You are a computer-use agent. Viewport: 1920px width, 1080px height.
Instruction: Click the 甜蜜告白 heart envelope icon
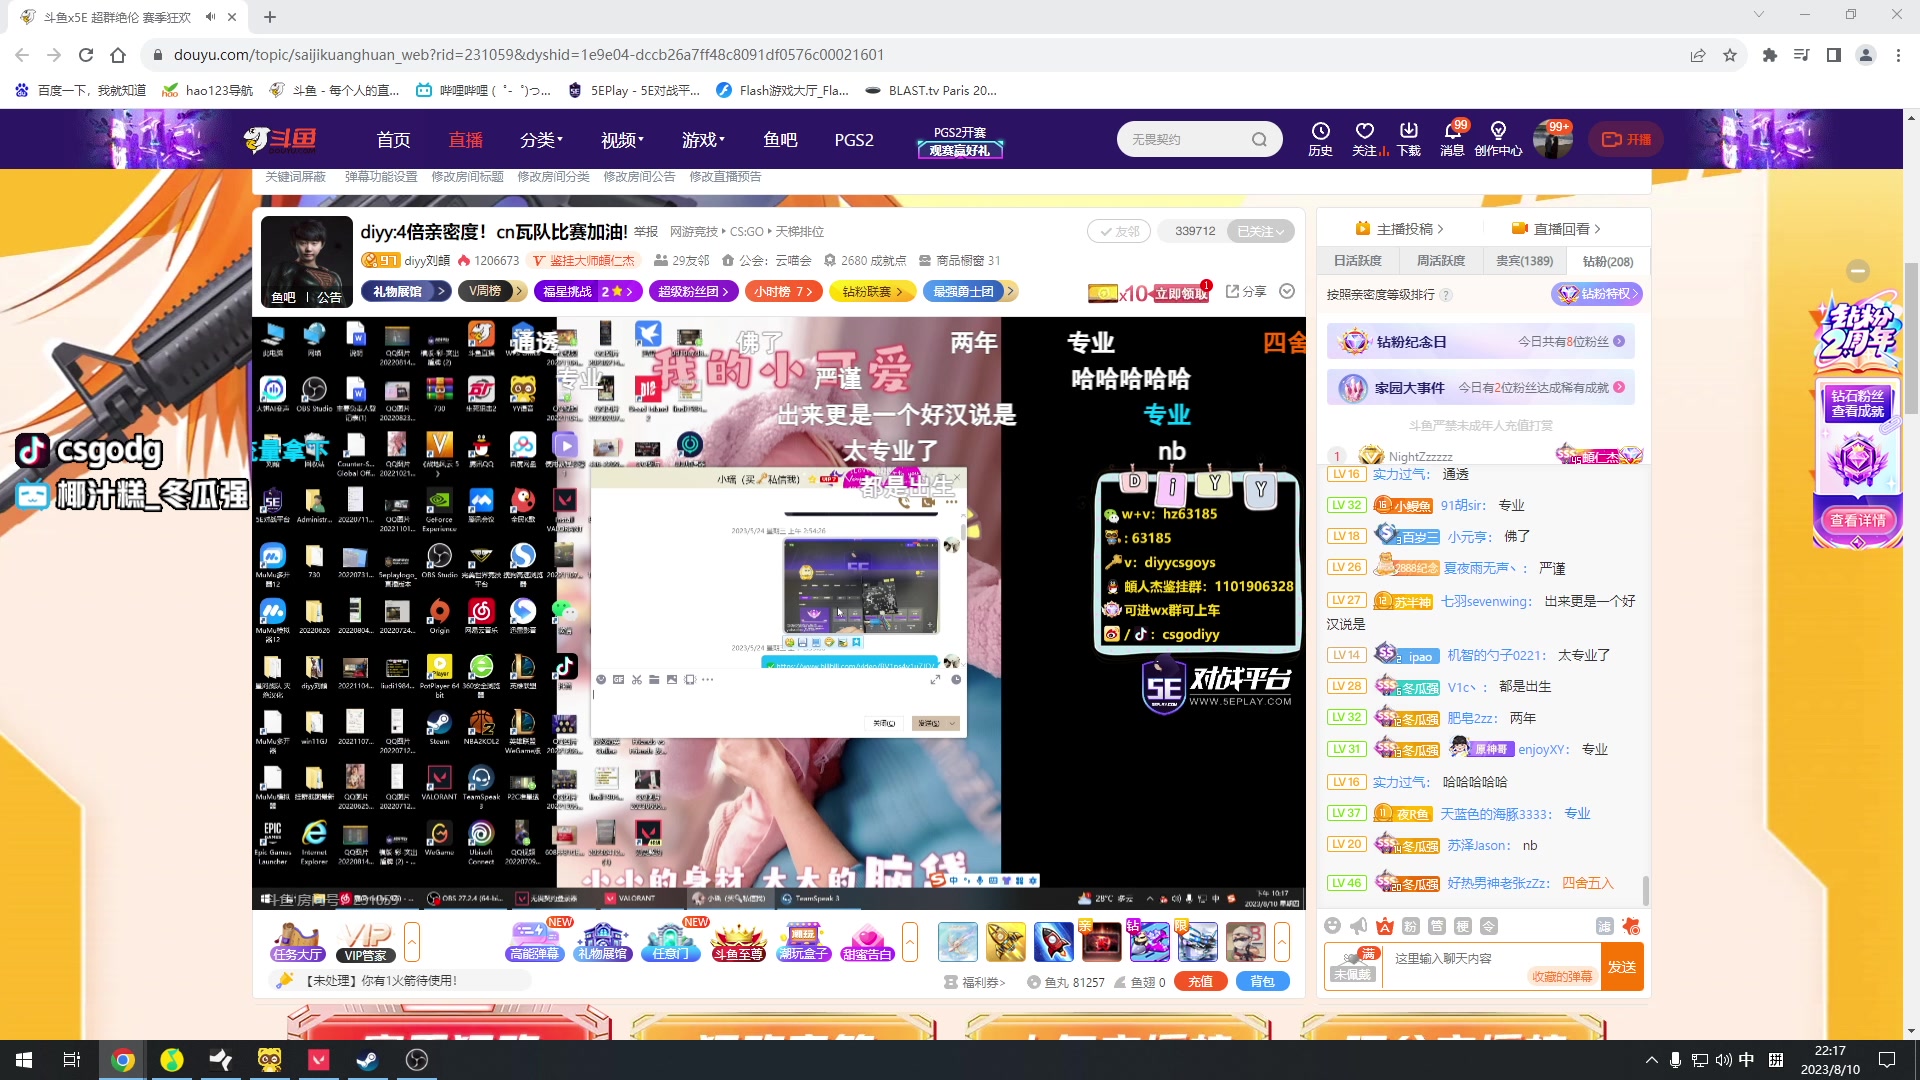(x=867, y=942)
